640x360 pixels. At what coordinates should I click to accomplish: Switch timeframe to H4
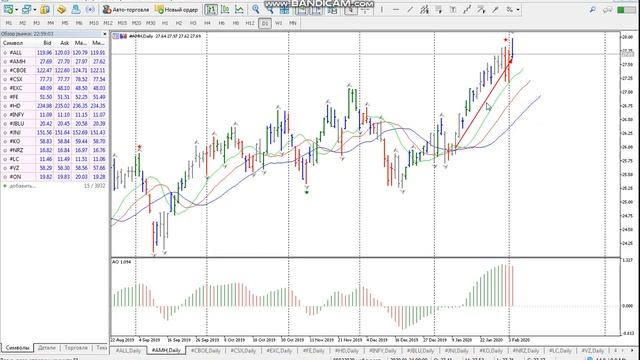click(207, 23)
